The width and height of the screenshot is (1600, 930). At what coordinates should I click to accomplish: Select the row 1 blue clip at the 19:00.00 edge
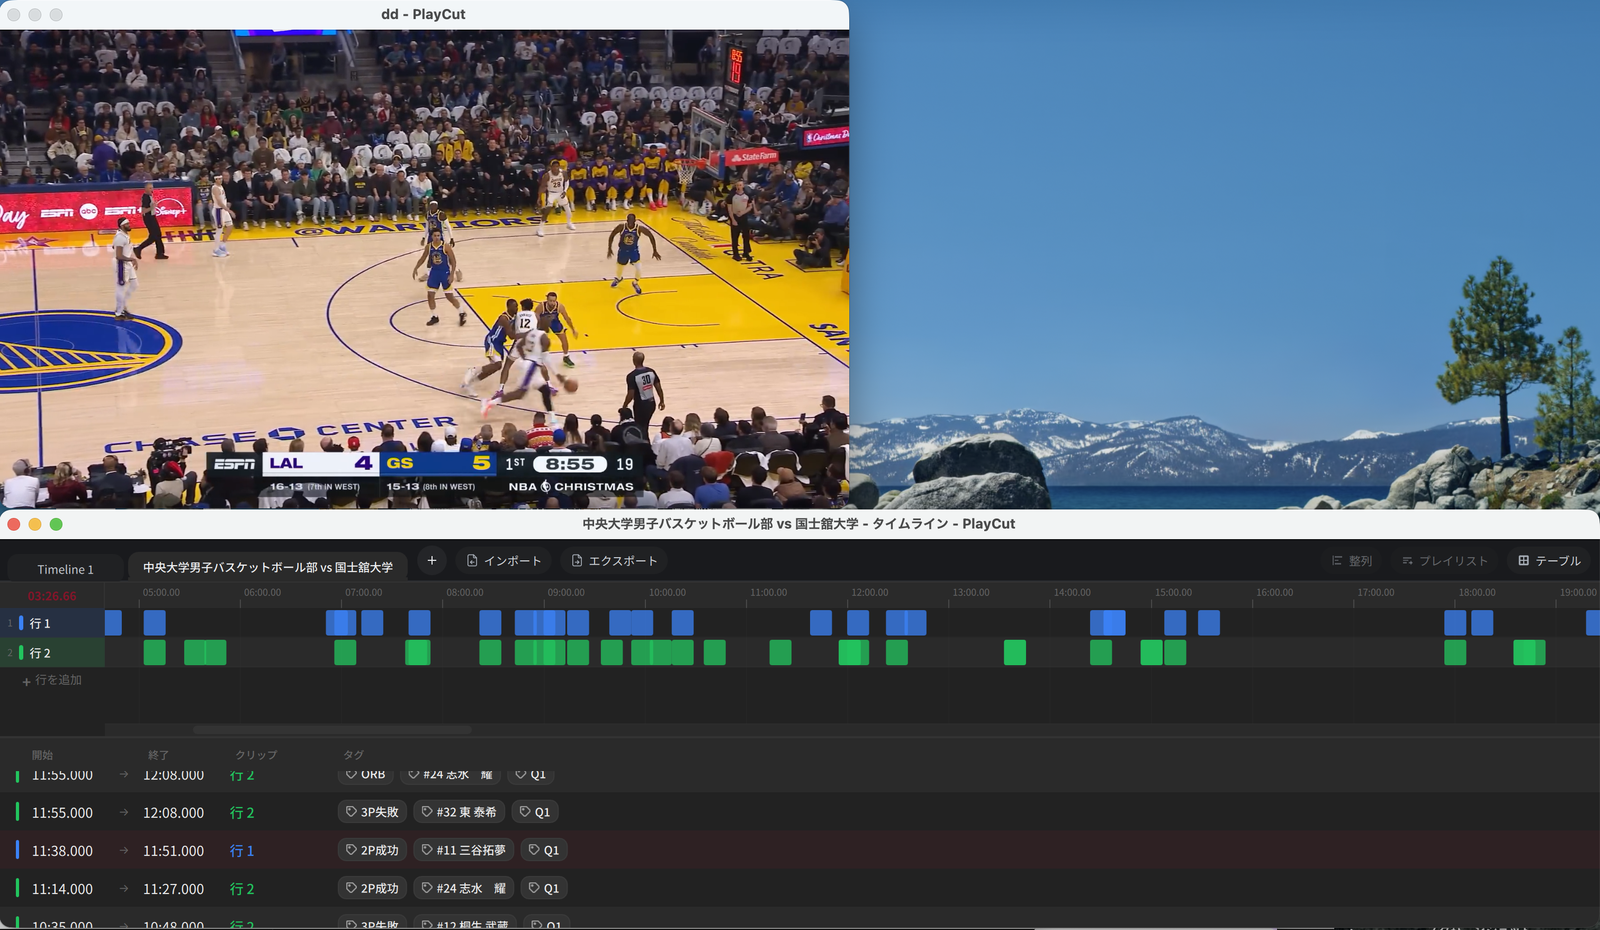click(x=1593, y=623)
